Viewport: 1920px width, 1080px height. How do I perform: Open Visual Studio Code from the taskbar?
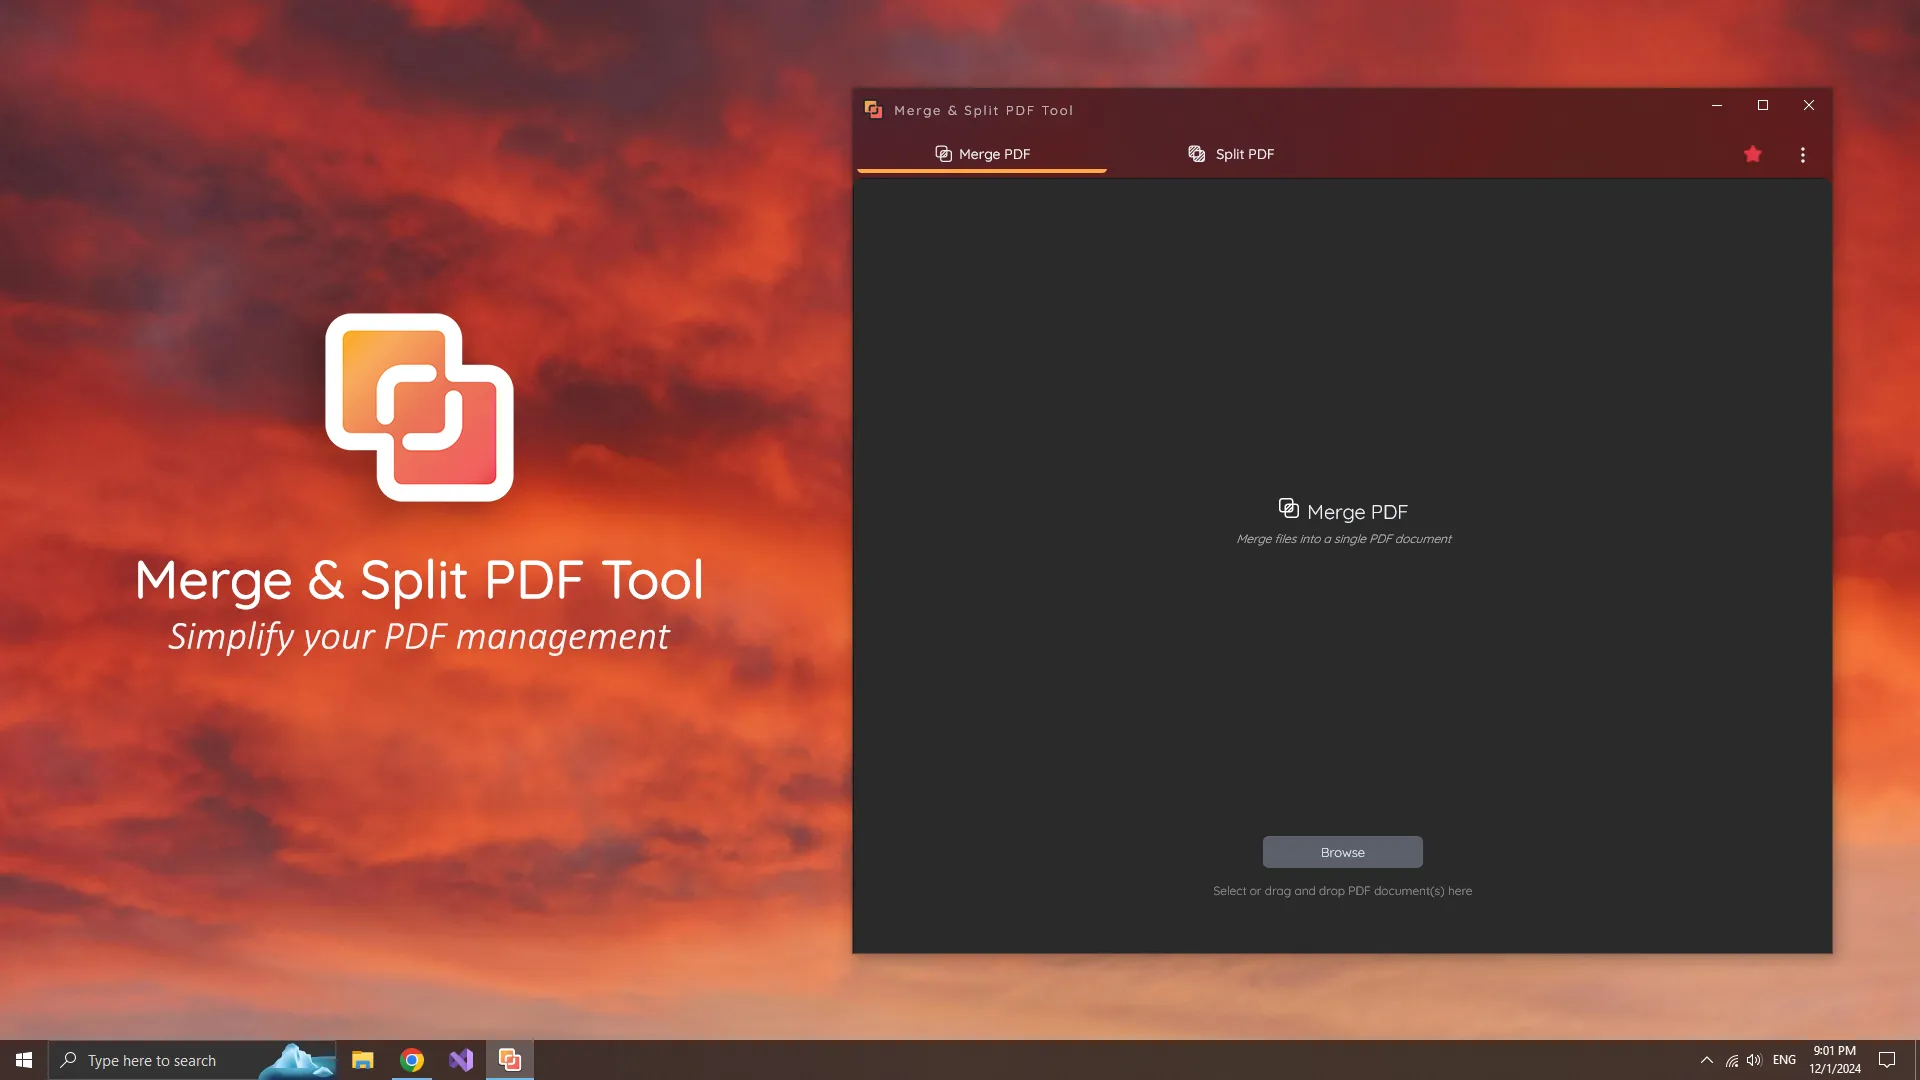pyautogui.click(x=460, y=1060)
